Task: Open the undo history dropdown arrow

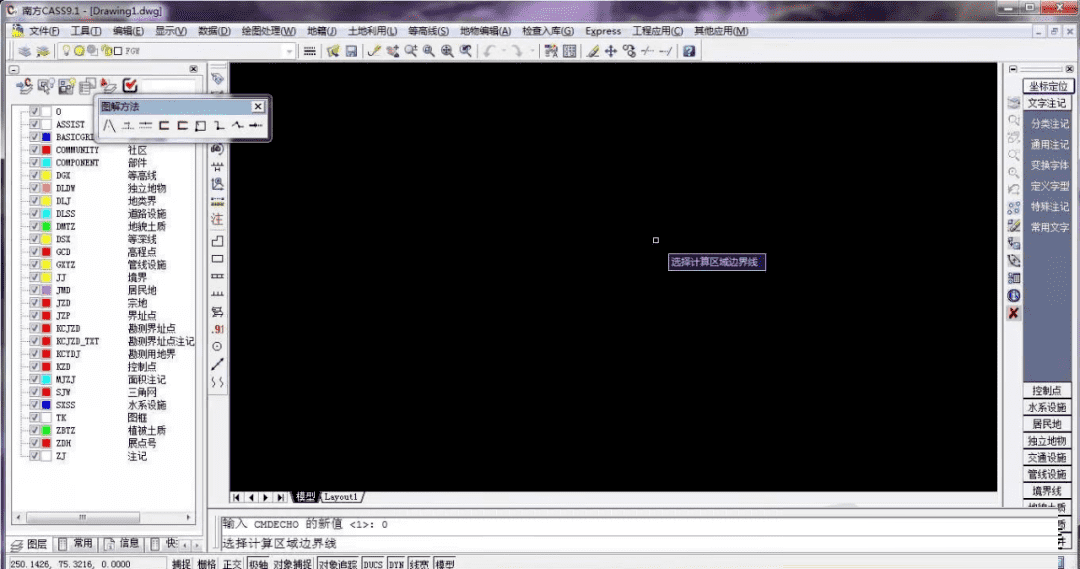Action: point(503,51)
